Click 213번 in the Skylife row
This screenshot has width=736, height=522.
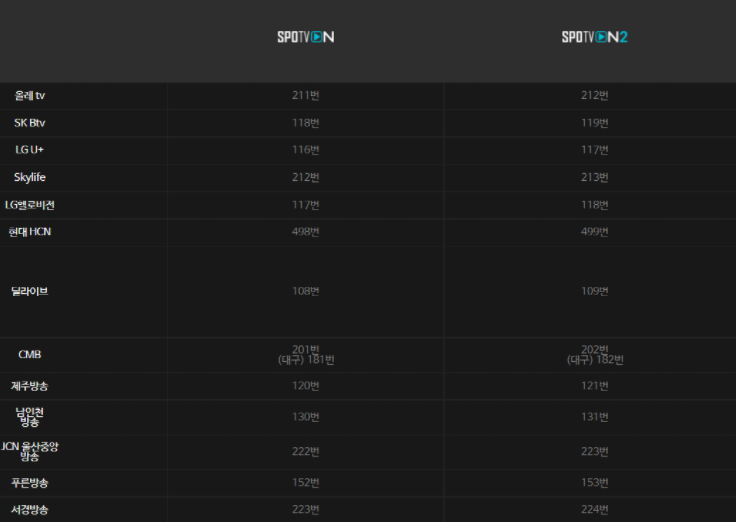pos(594,177)
